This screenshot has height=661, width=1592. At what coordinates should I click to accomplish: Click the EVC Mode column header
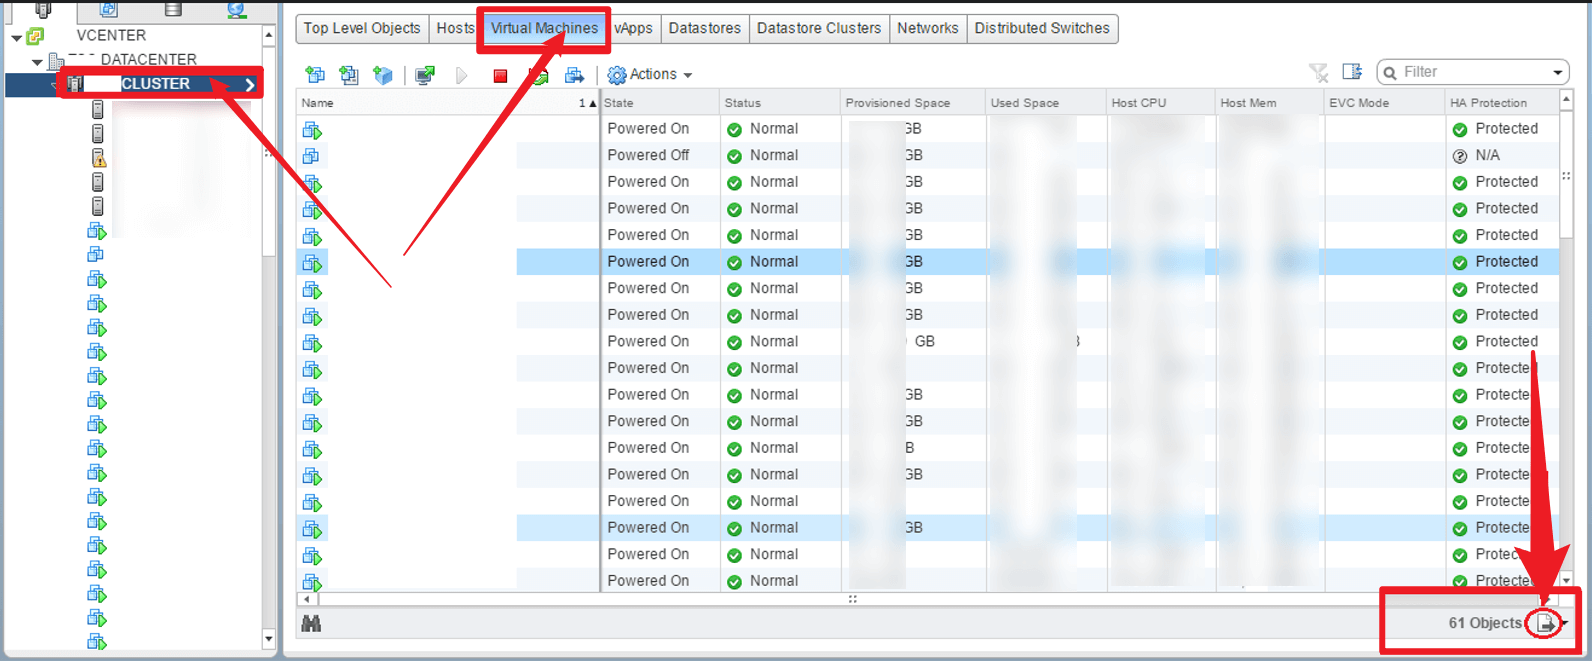tap(1385, 103)
